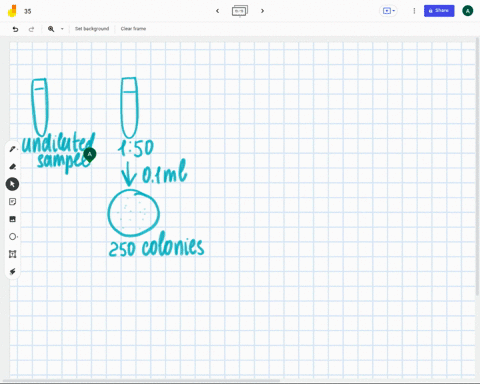Click the vertical scrollbar on the right
This screenshot has height=384, width=480.
click(x=478, y=167)
